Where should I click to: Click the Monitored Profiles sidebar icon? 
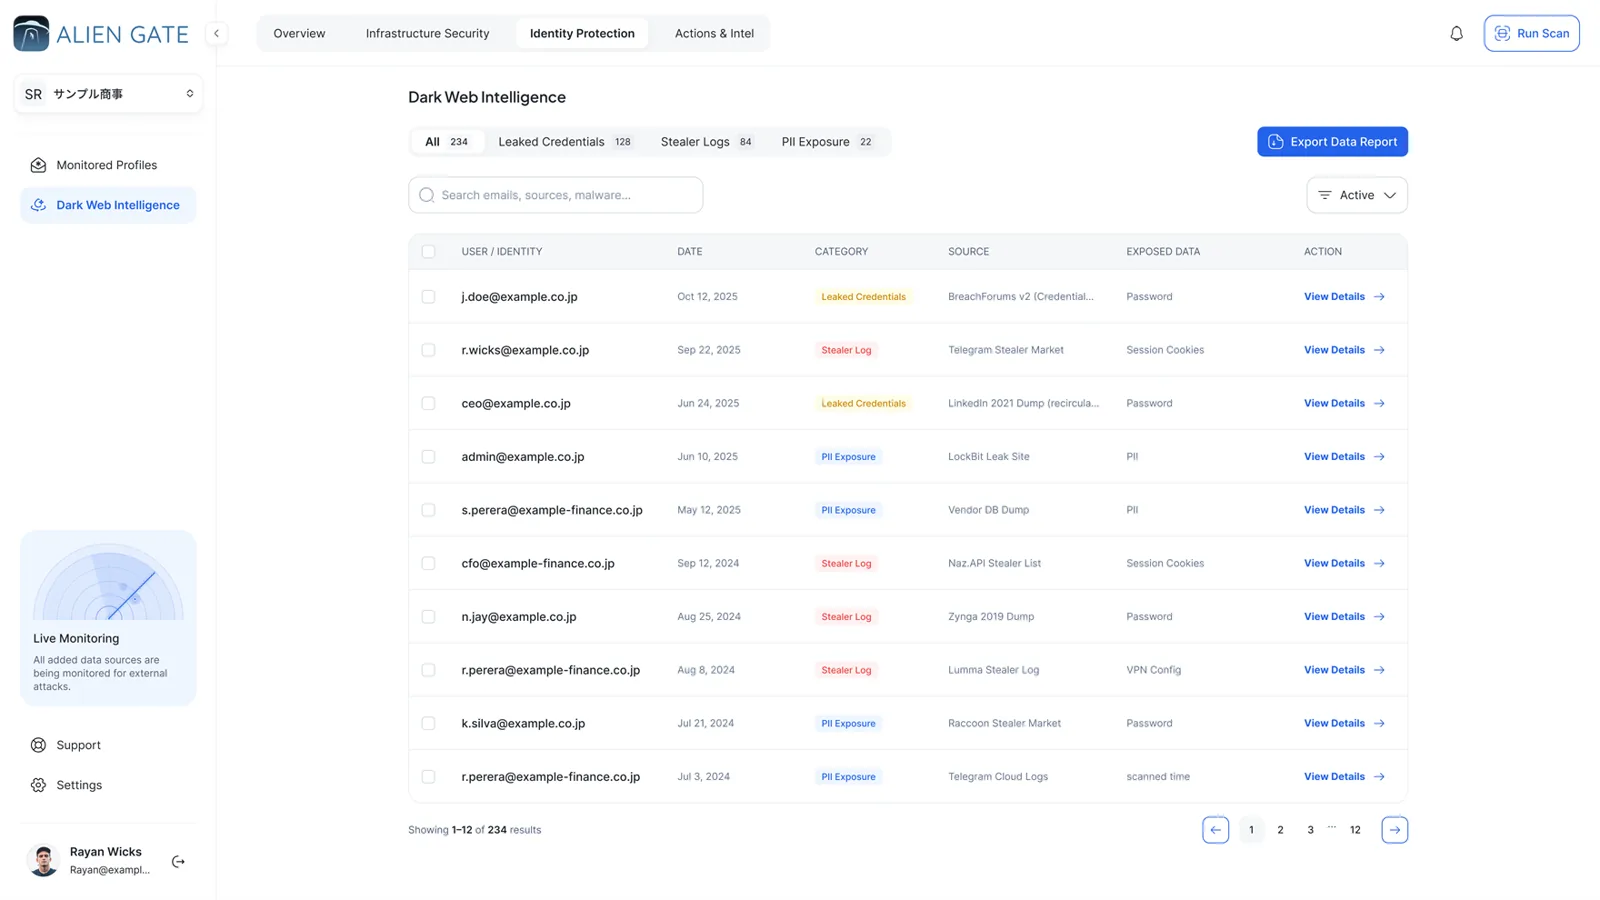[x=39, y=165]
